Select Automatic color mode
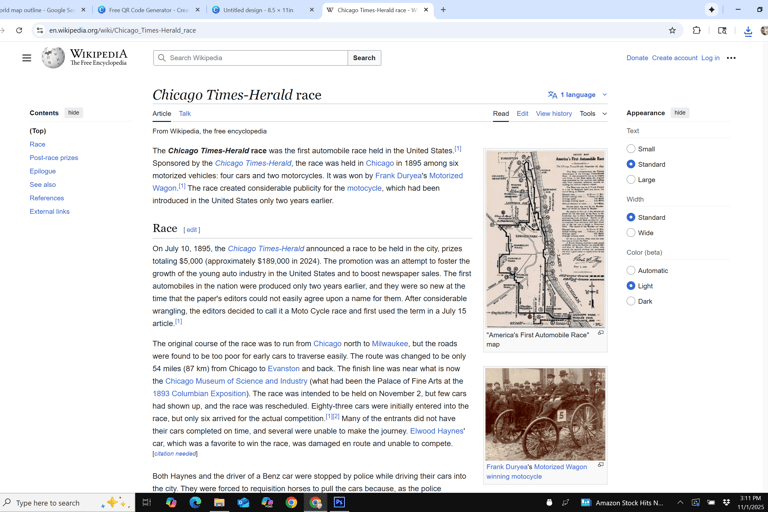The image size is (768, 512). click(x=631, y=270)
